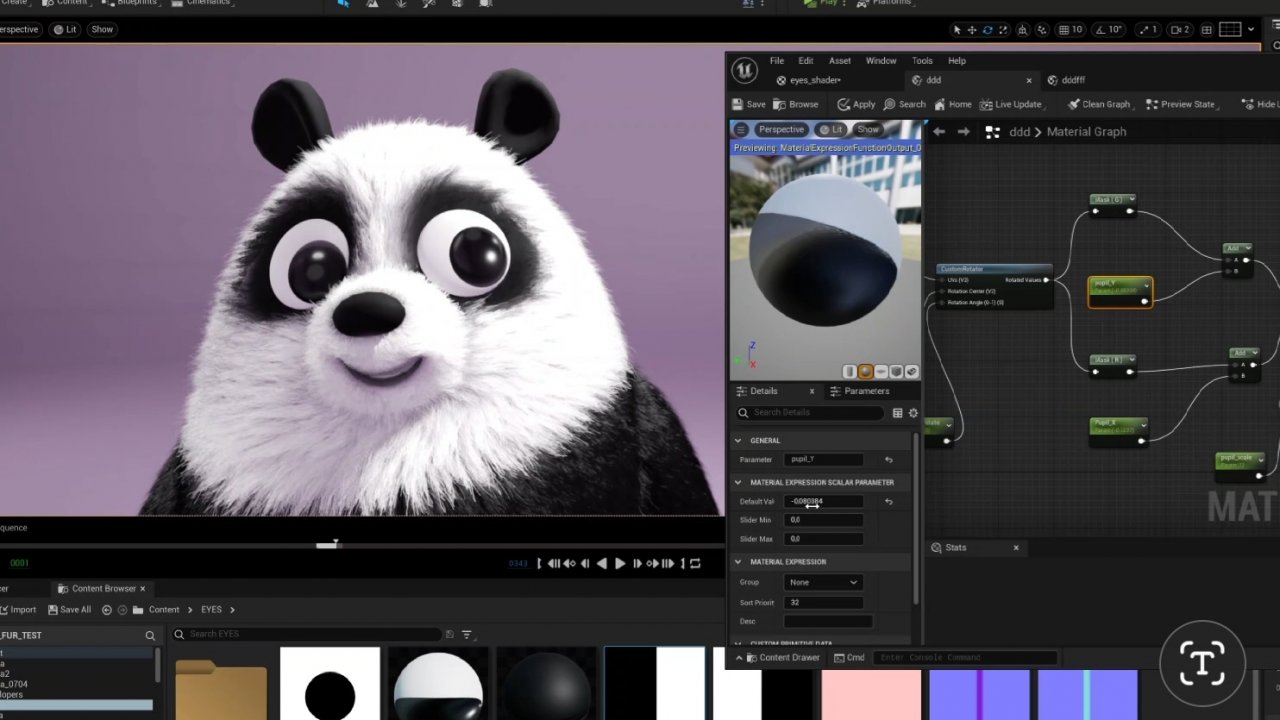Apply the material changes

pos(857,104)
